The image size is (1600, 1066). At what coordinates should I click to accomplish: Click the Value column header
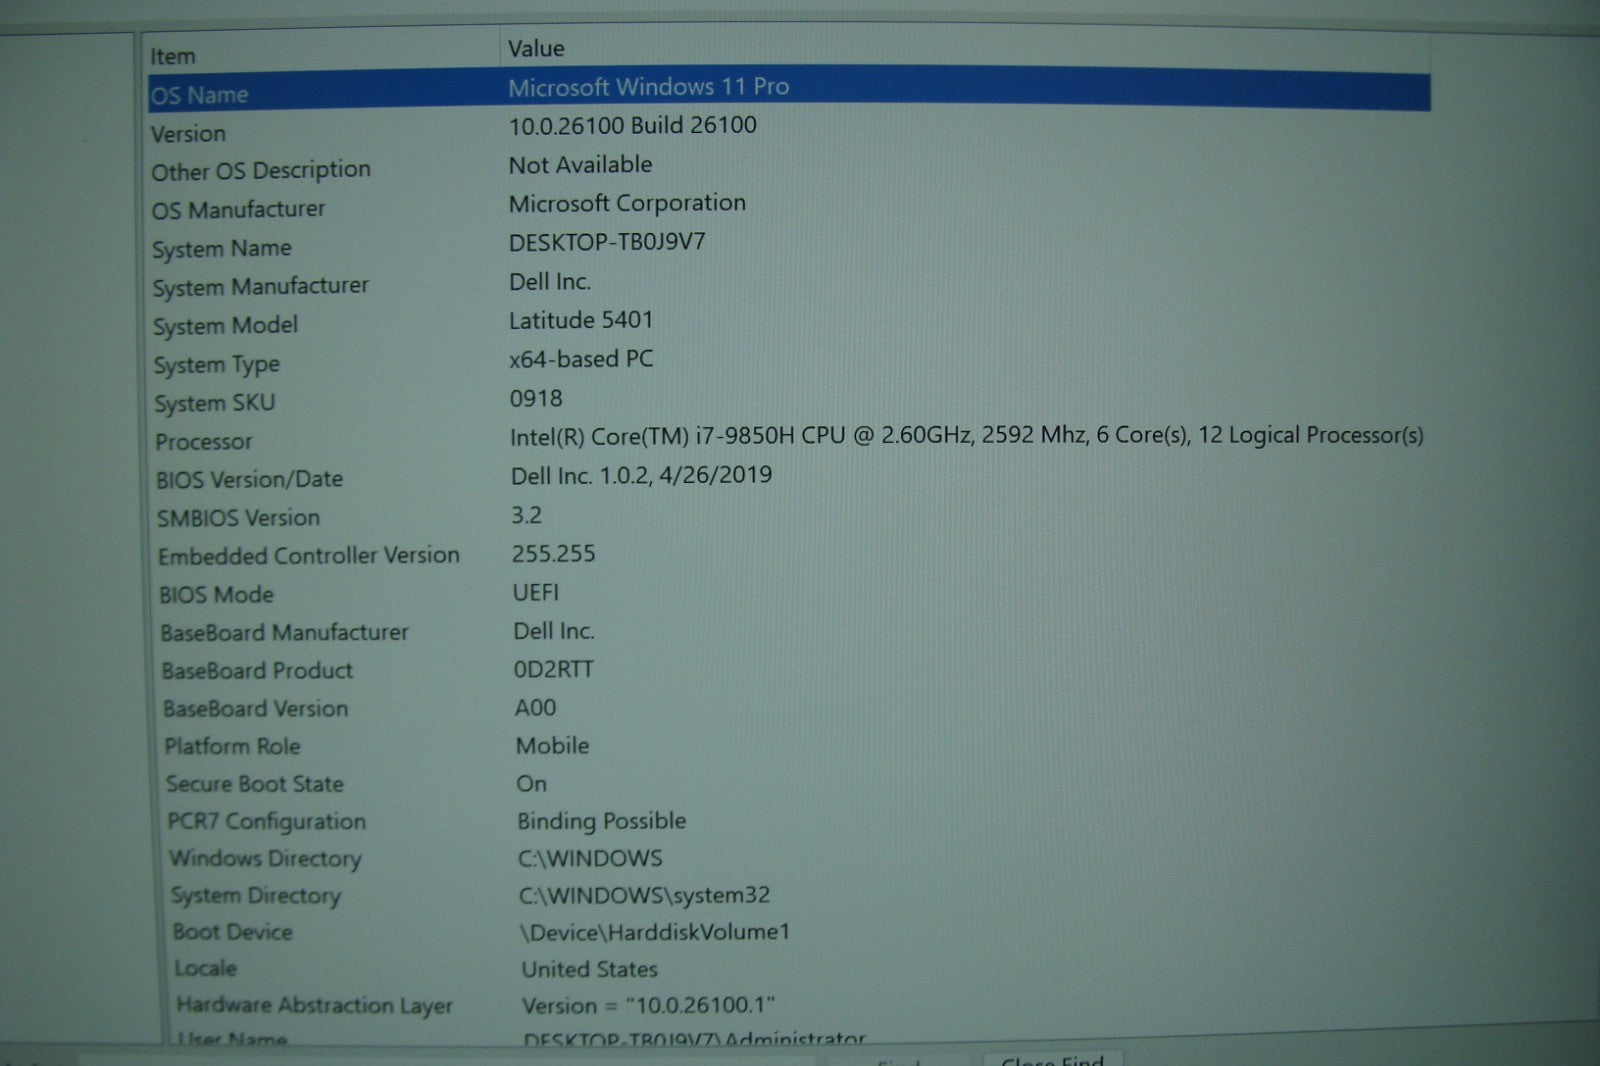pos(536,49)
